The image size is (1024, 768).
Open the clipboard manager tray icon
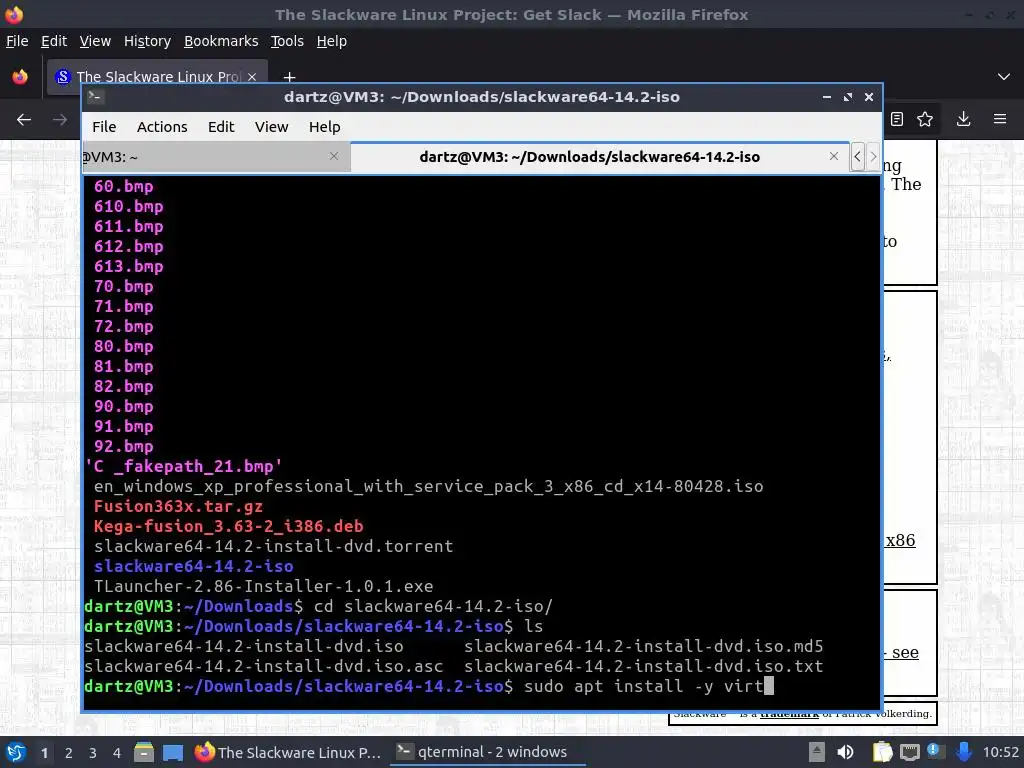point(882,752)
